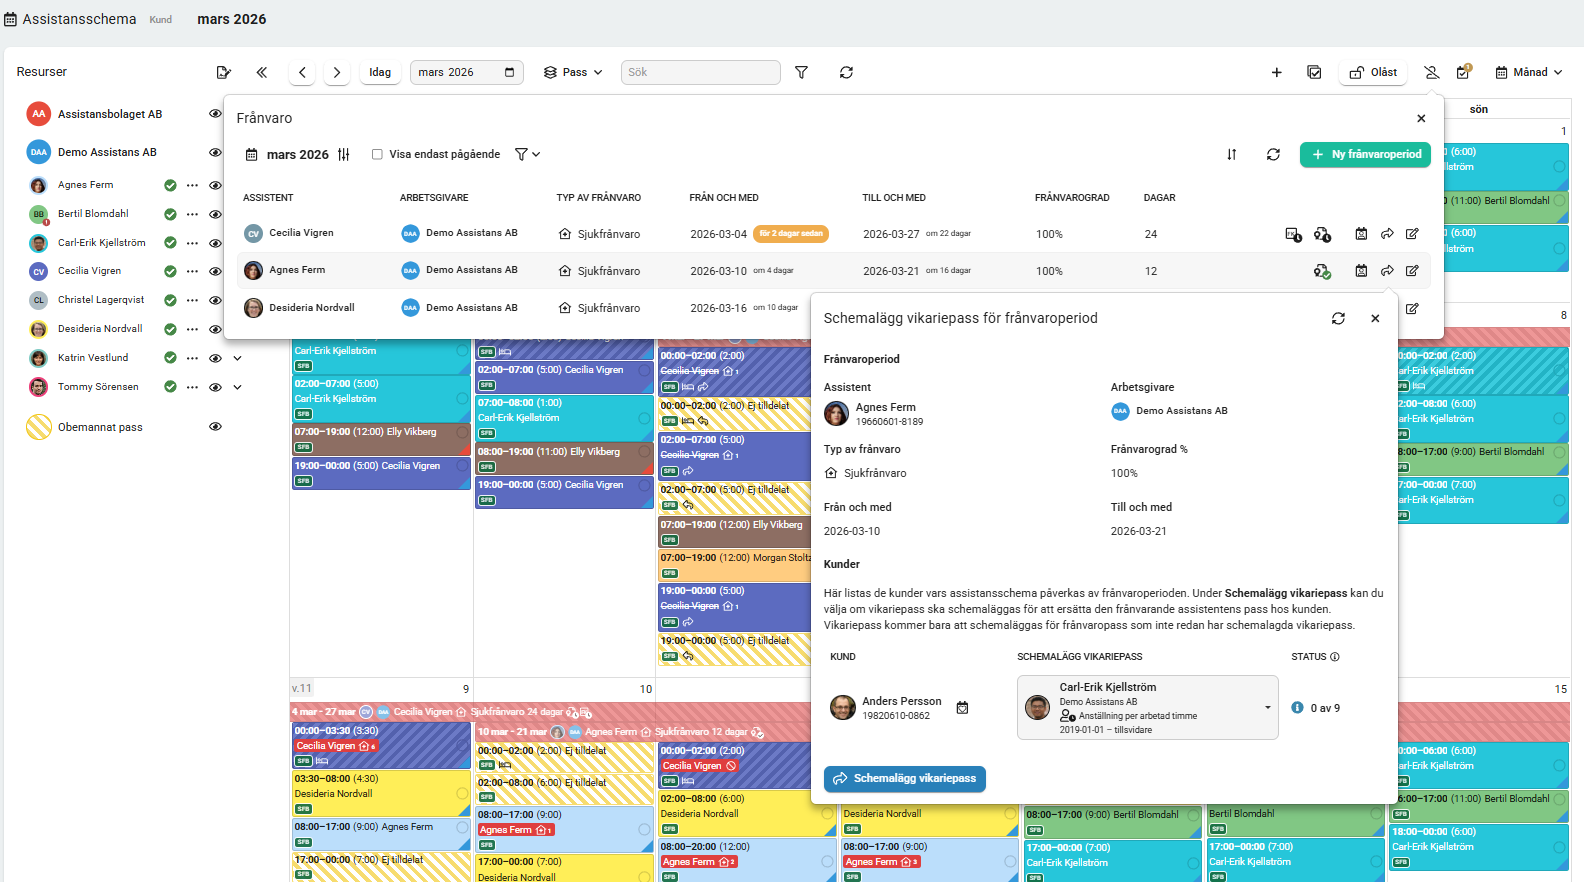
Task: Open filter sliders next to mars 2026 in Frånvaro
Action: coord(344,154)
